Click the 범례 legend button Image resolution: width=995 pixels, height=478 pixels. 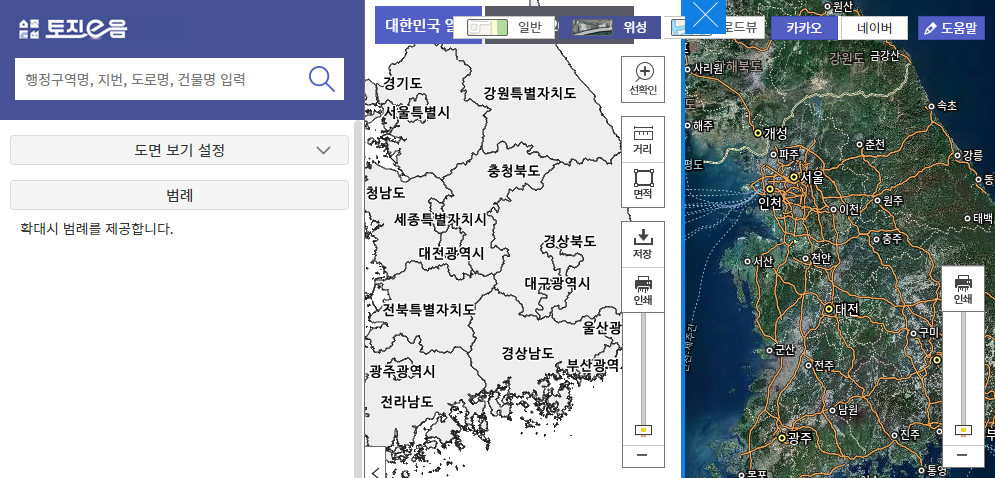click(180, 196)
